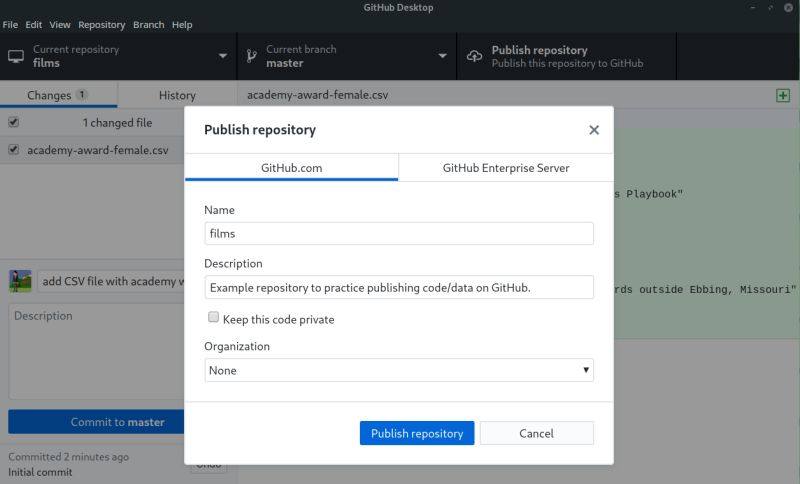Image resolution: width=800 pixels, height=484 pixels.
Task: Click the 'Organization' label above the dropdown
Action: pyautogui.click(x=237, y=346)
